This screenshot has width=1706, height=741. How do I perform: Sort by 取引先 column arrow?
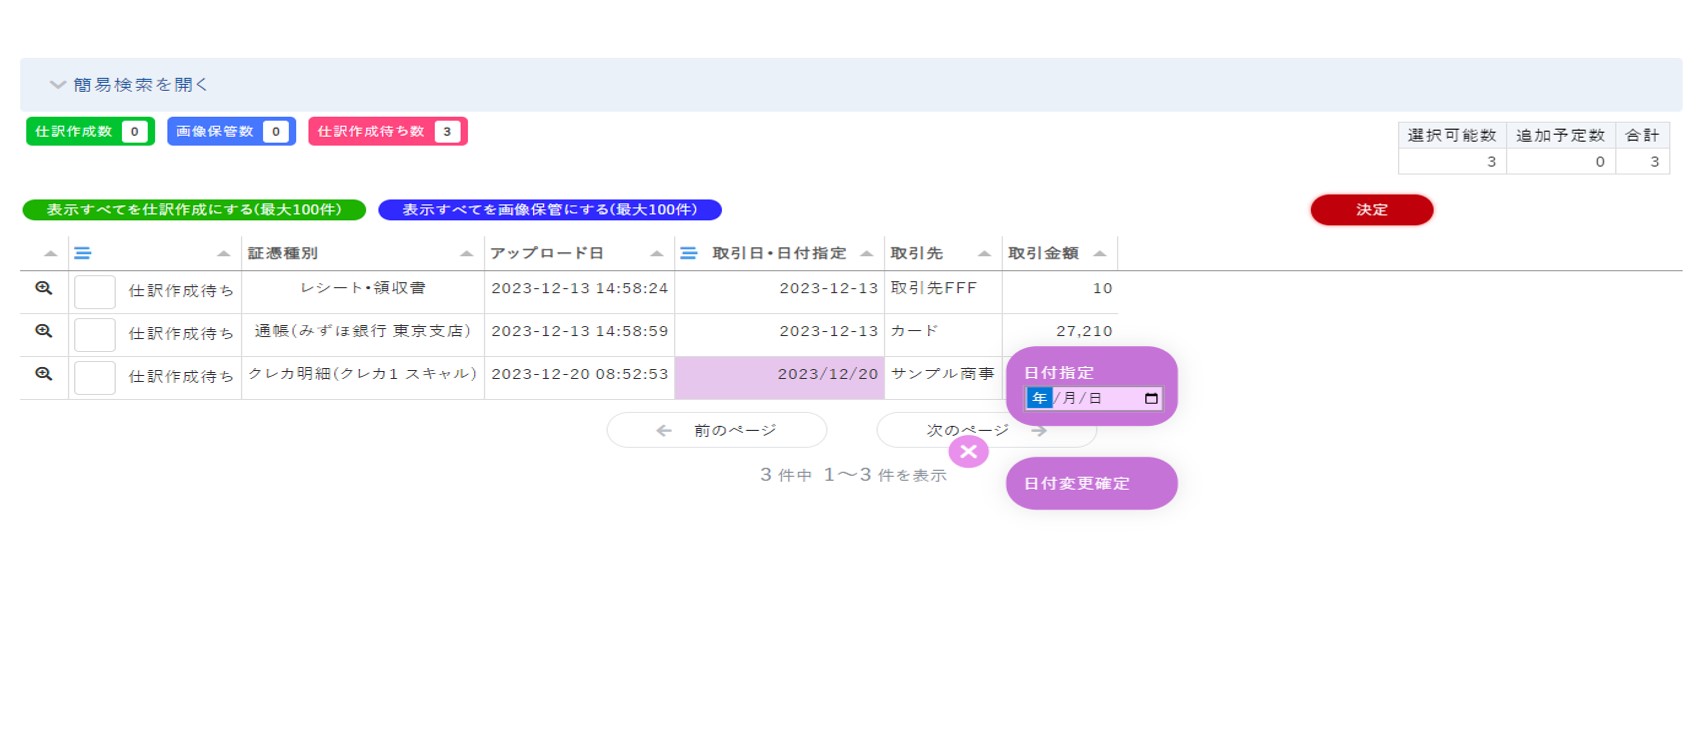[984, 254]
